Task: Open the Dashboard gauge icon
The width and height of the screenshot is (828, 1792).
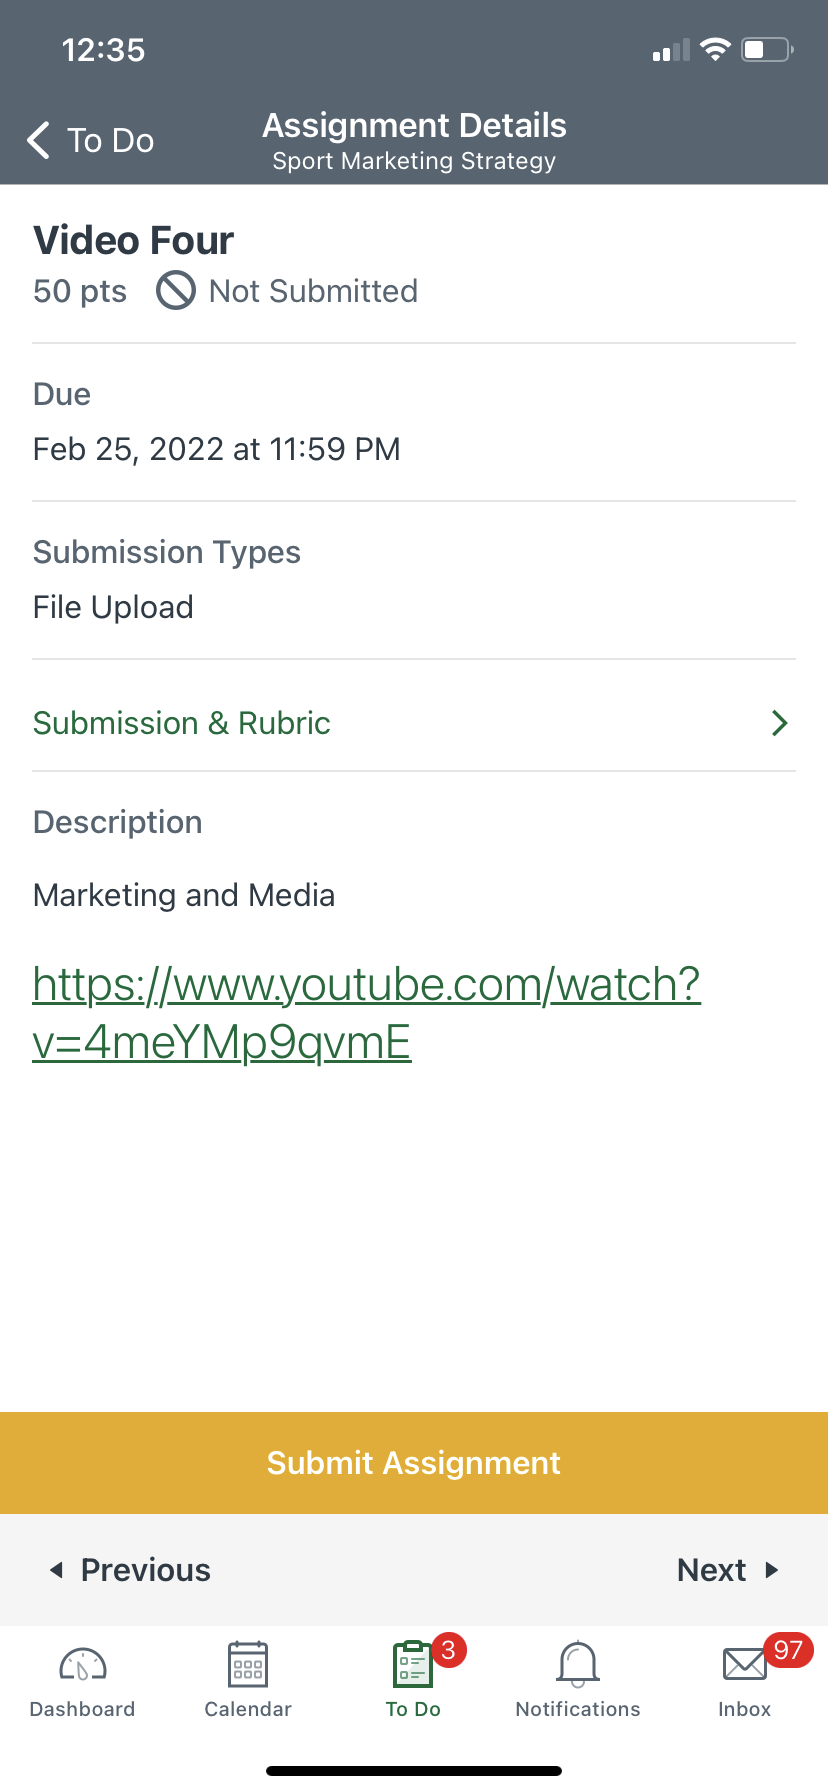Action: pyautogui.click(x=83, y=1665)
